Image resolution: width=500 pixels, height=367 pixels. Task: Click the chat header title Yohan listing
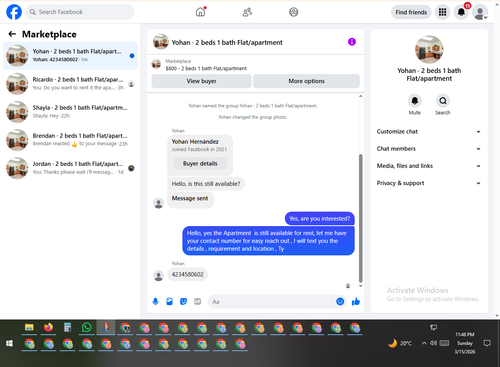point(227,42)
